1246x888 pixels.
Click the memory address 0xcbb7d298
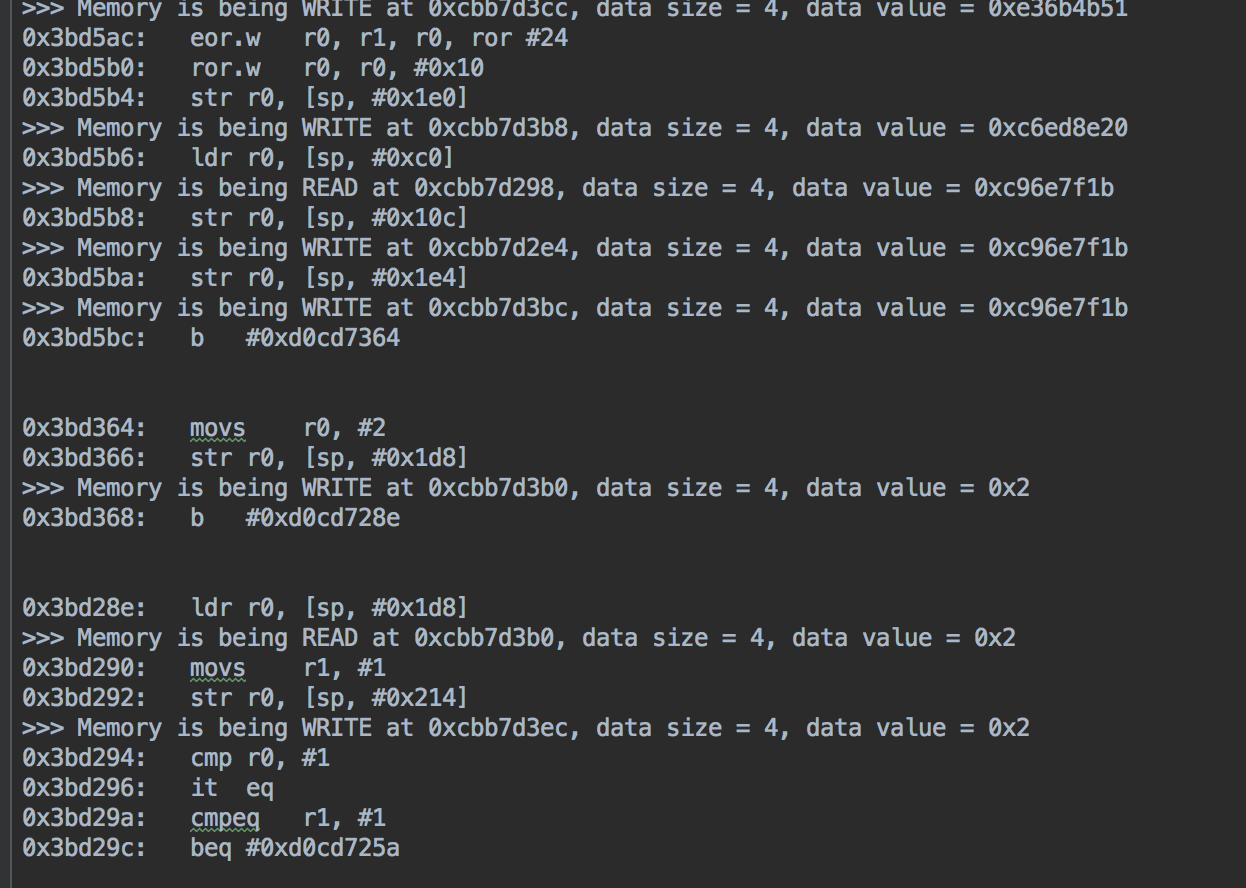490,188
